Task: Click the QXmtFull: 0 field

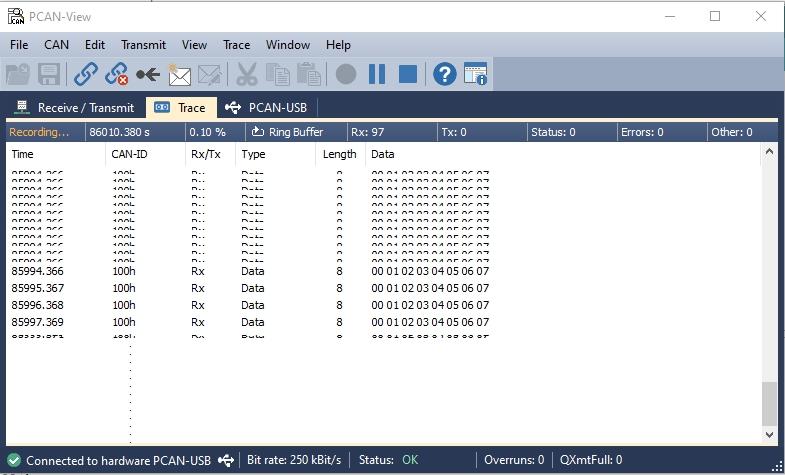Action: point(591,460)
